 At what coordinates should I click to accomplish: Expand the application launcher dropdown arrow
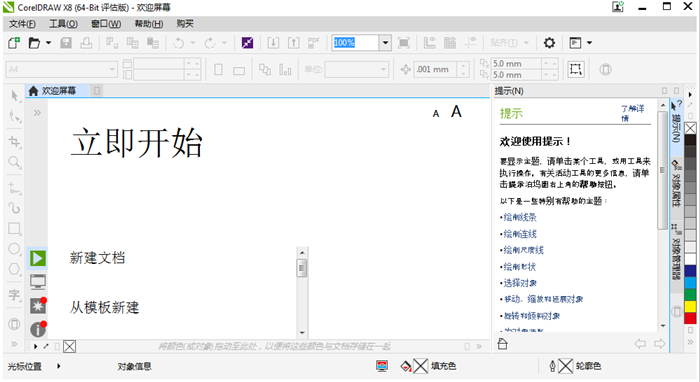[589, 43]
